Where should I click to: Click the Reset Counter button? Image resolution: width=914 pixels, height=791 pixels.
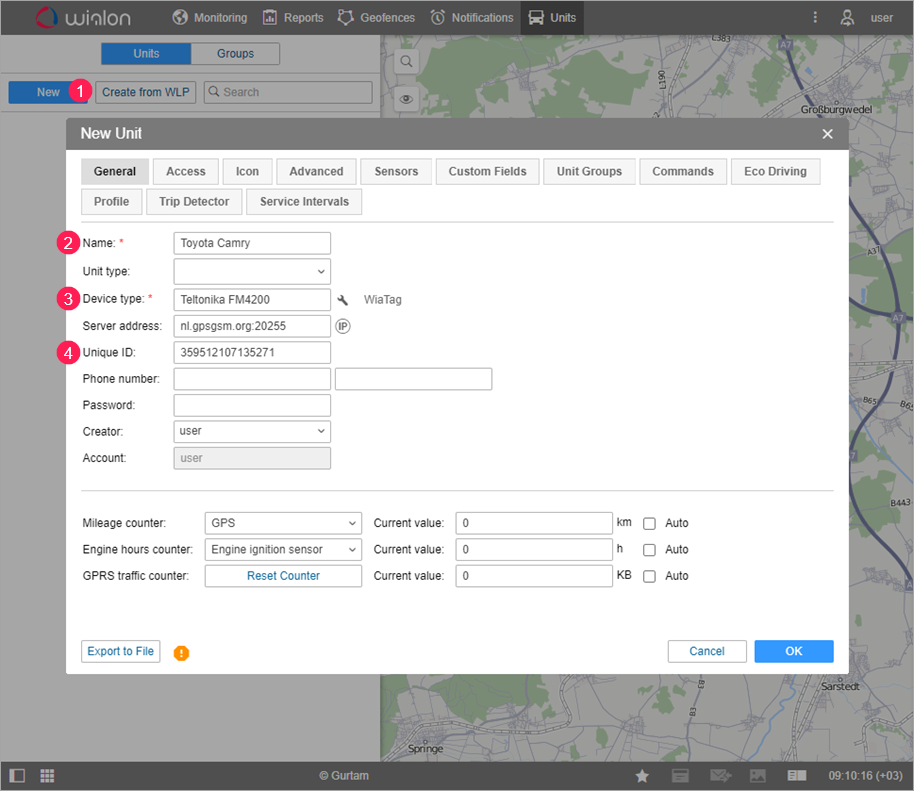coord(283,576)
